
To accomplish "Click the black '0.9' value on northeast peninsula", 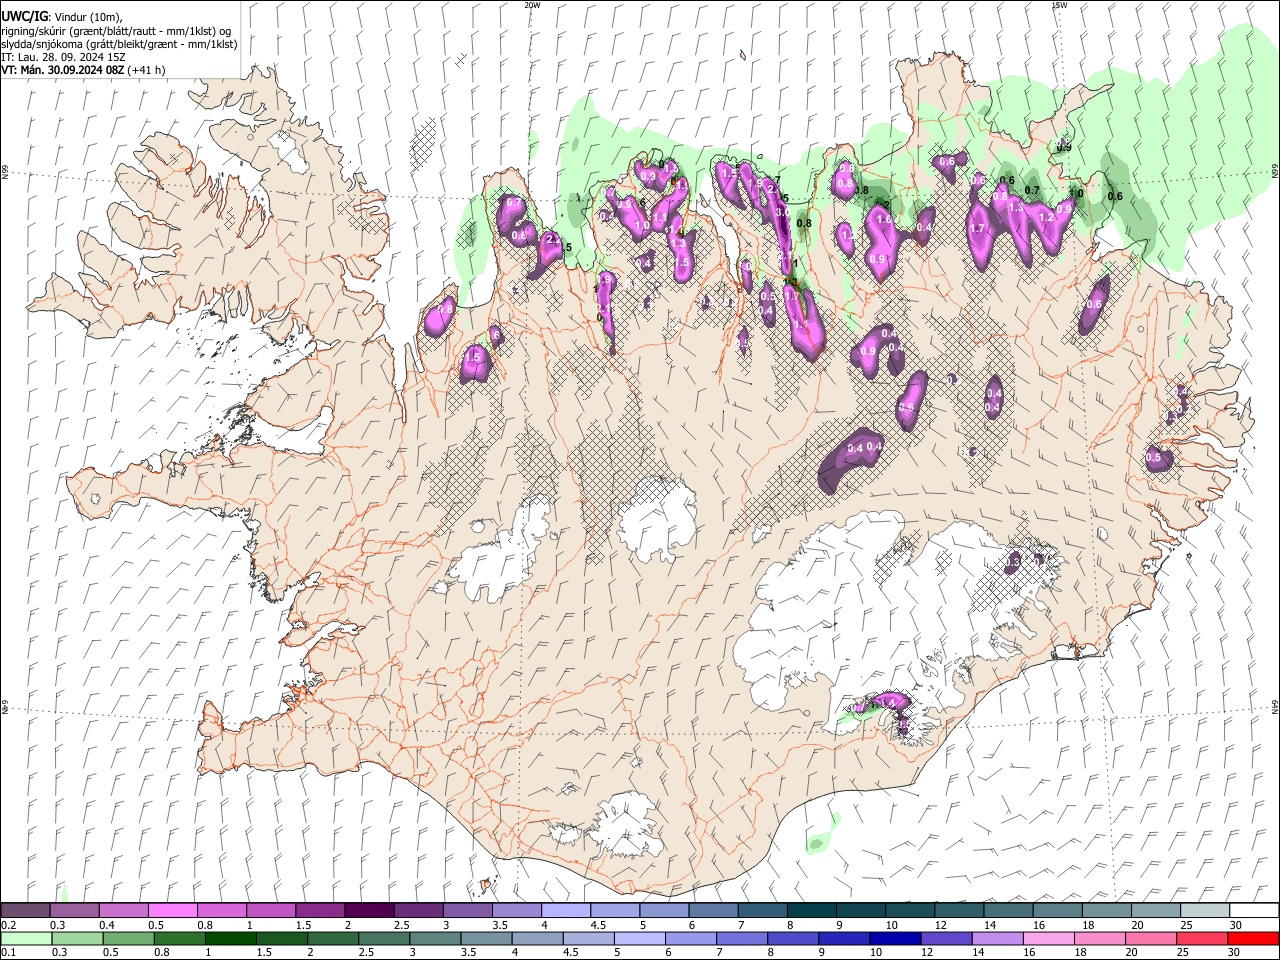I will pos(1064,148).
